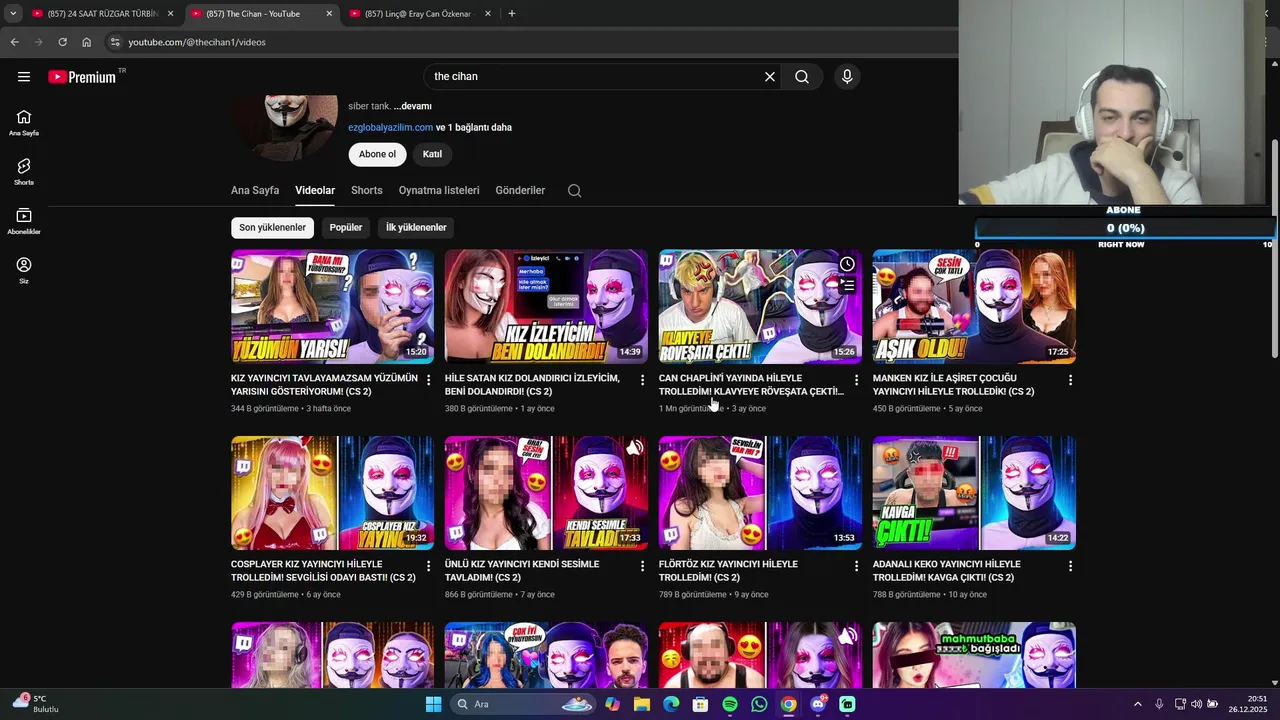Open options for COSPLAYER KIZ video
The height and width of the screenshot is (720, 1280).
(429, 566)
